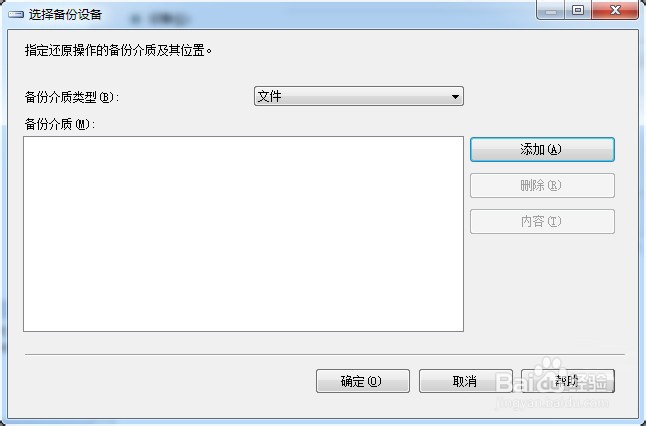The width and height of the screenshot is (646, 426).
Task: Click the backup device icon in title bar
Action: (16, 14)
